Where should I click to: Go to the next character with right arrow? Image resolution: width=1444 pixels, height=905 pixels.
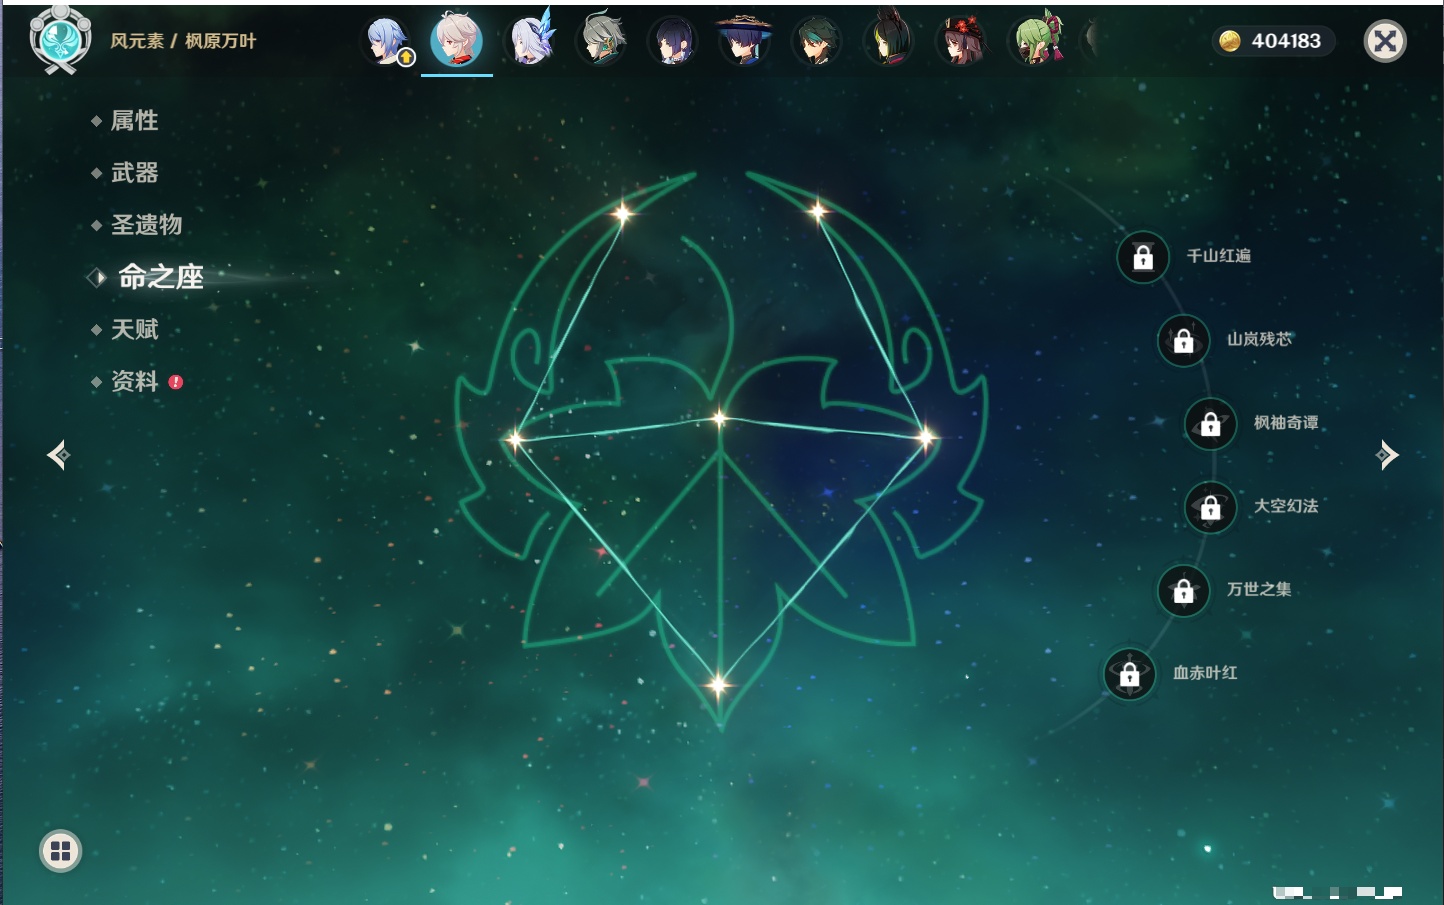coord(1387,455)
